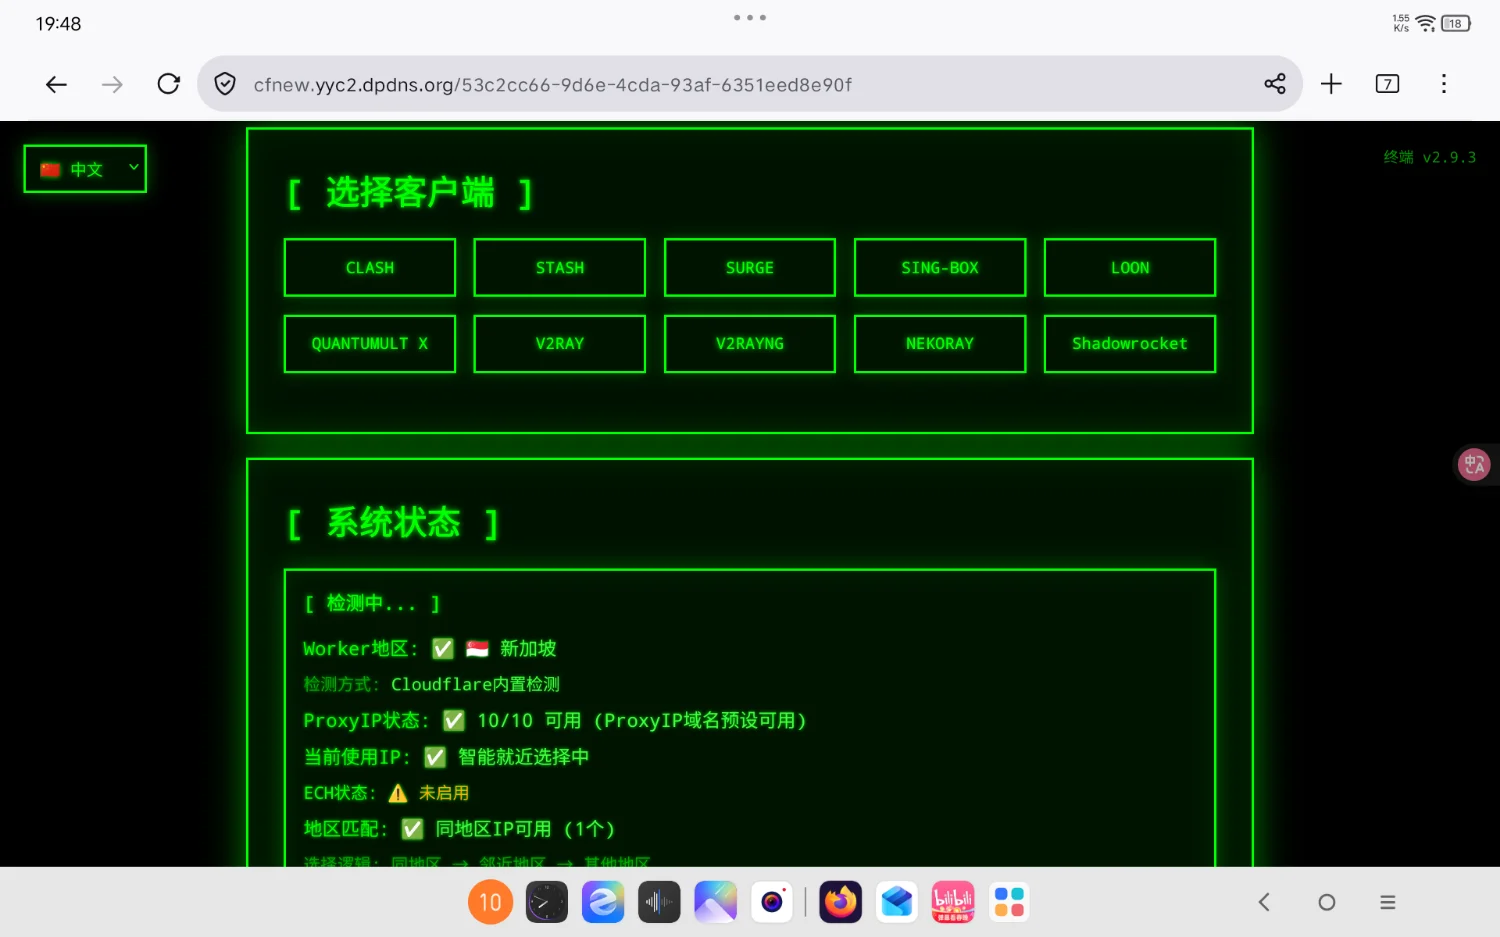1500x937 pixels.
Task: Open the orange 10 app in dock
Action: [490, 902]
